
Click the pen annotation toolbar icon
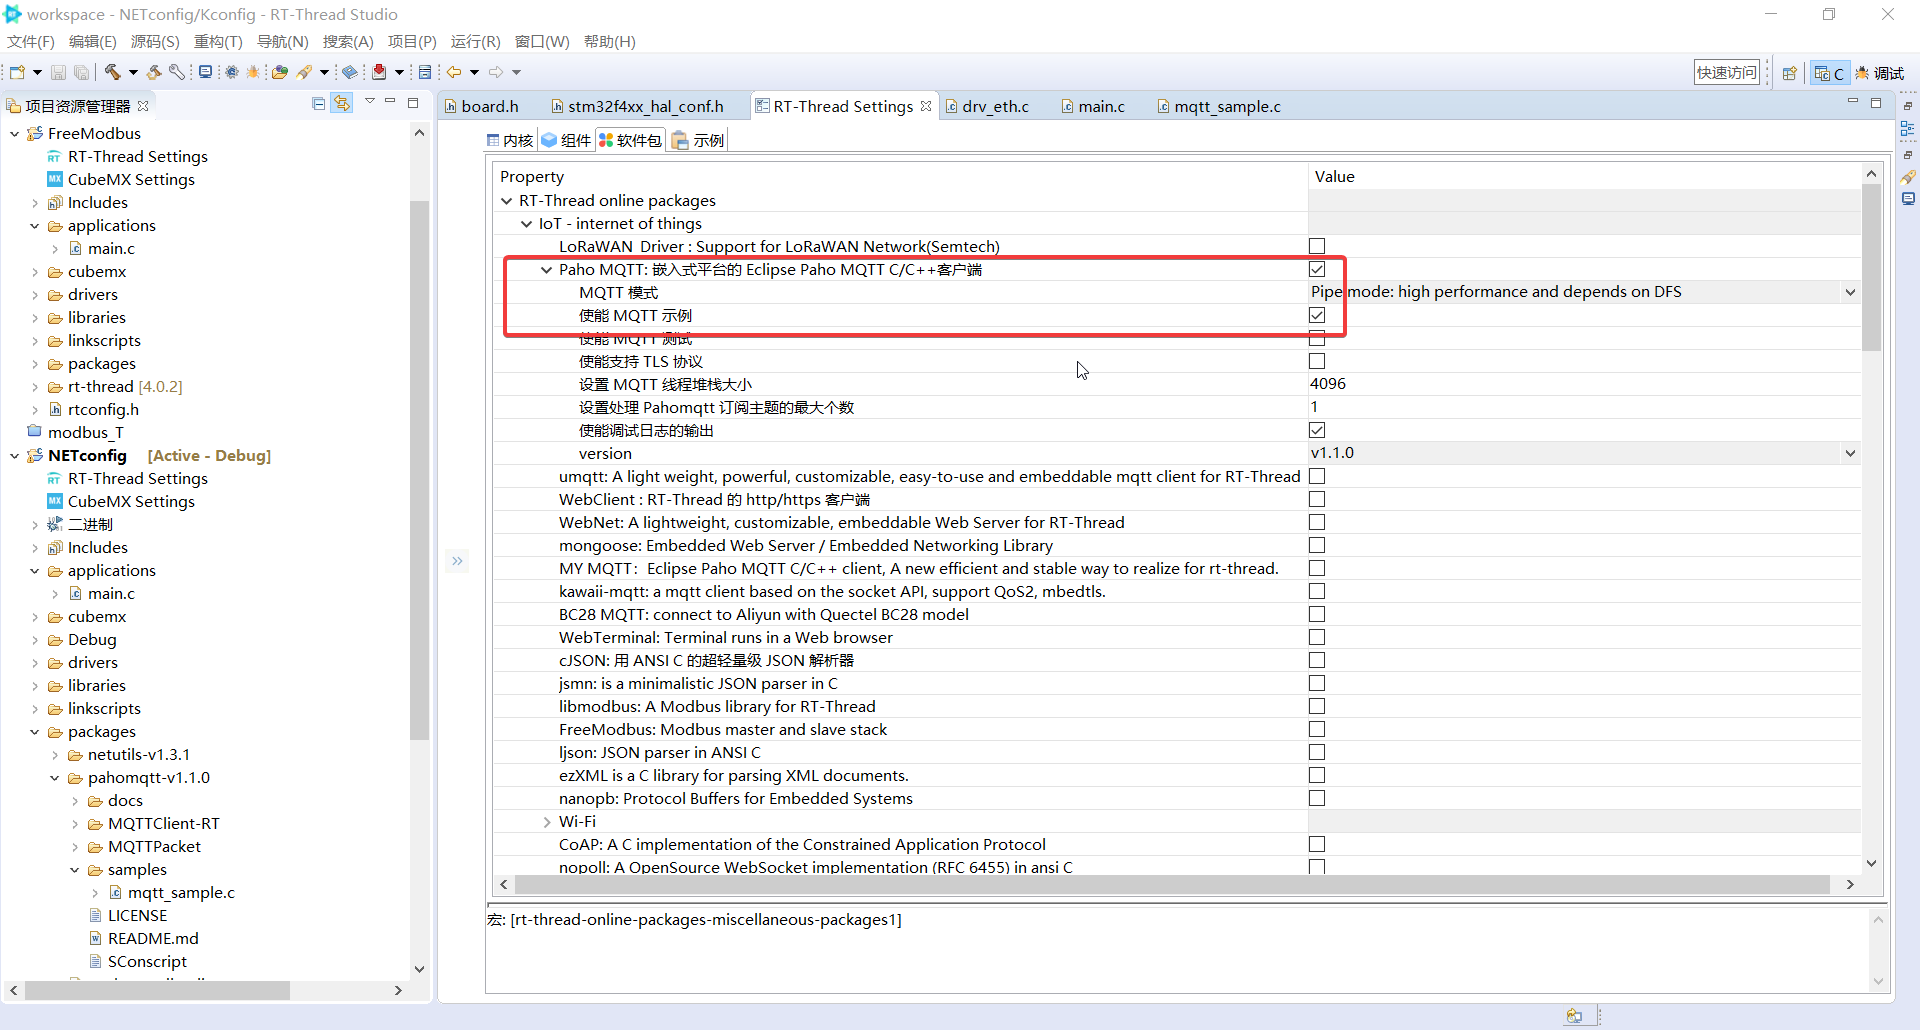304,72
